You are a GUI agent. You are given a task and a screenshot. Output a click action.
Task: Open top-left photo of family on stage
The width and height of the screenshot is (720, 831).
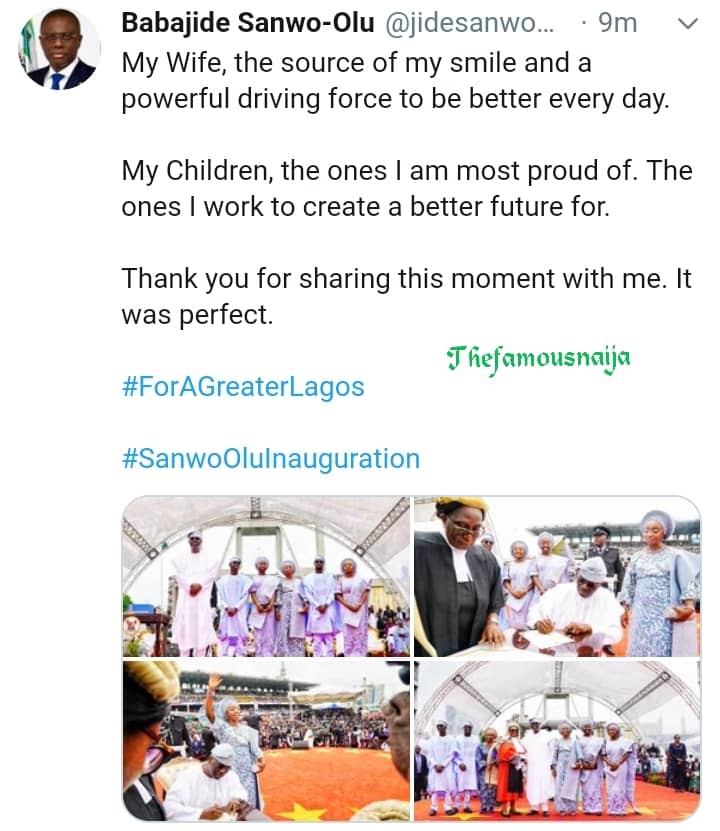coord(265,575)
